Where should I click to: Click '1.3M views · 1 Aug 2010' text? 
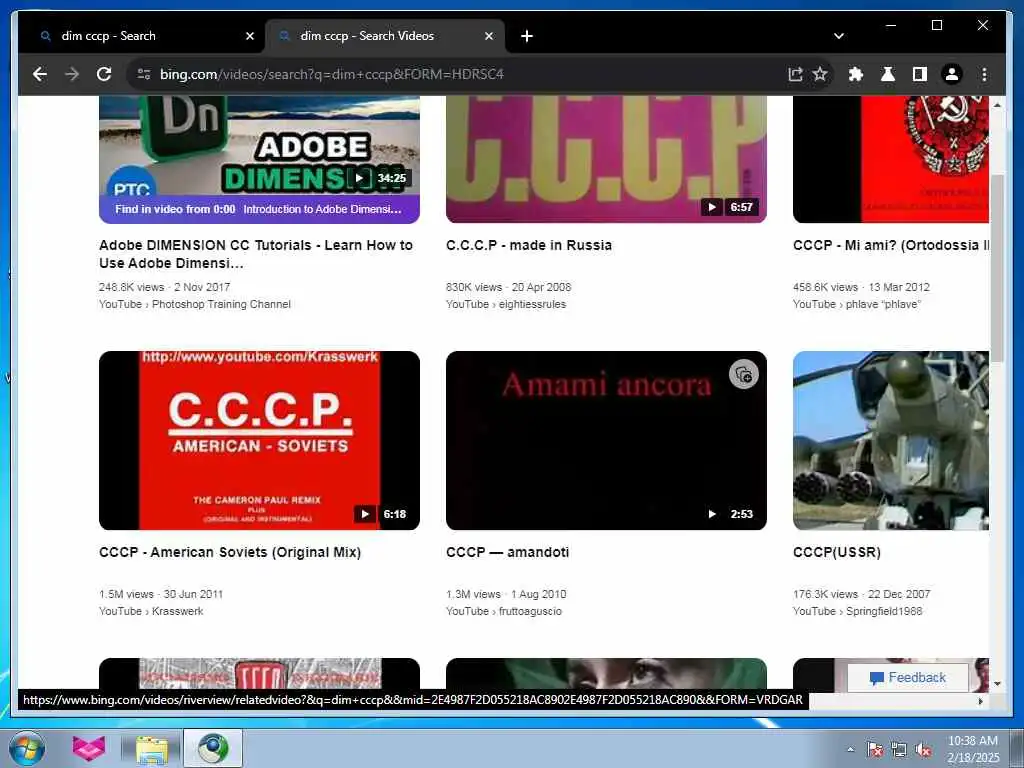506,594
